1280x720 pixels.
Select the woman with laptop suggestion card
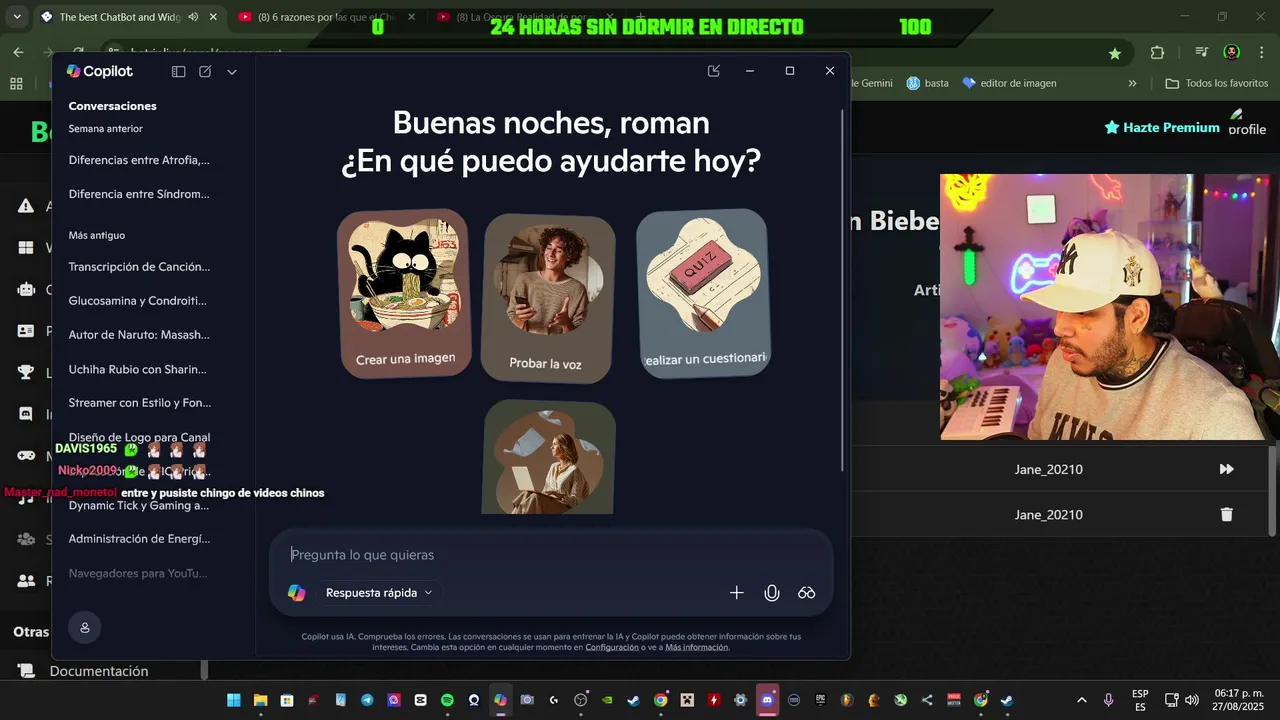[x=548, y=457]
